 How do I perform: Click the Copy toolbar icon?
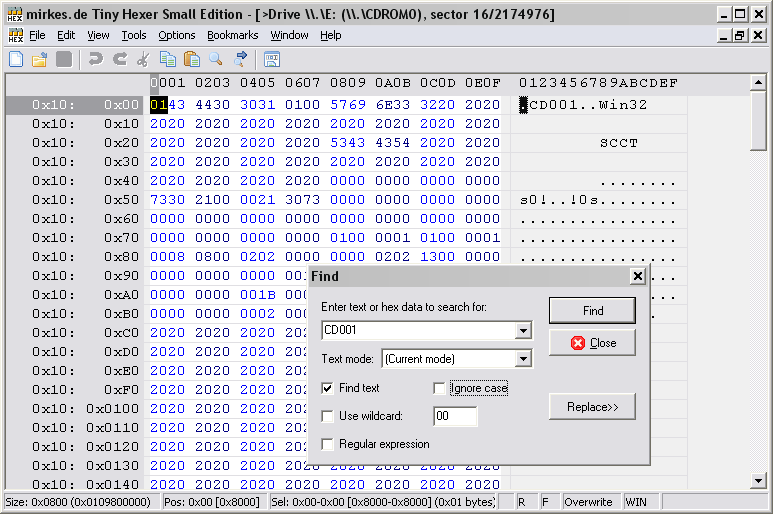(168, 60)
